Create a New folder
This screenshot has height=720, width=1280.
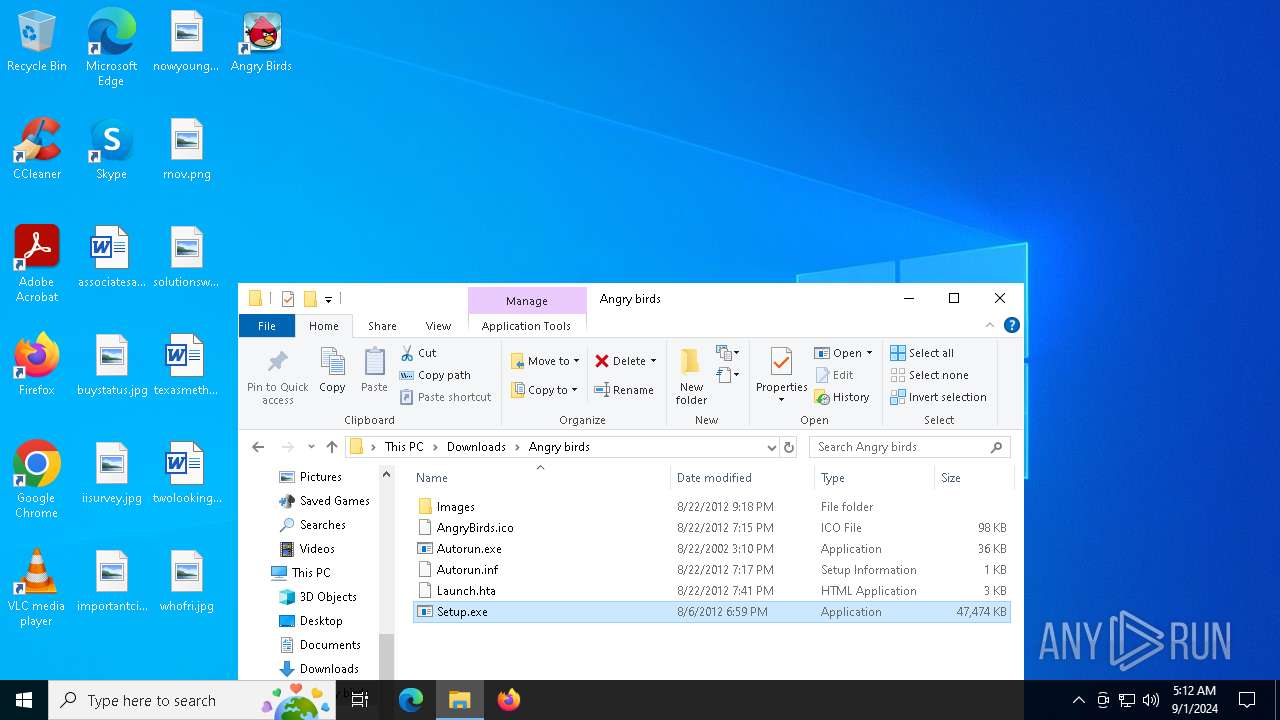[x=691, y=376]
